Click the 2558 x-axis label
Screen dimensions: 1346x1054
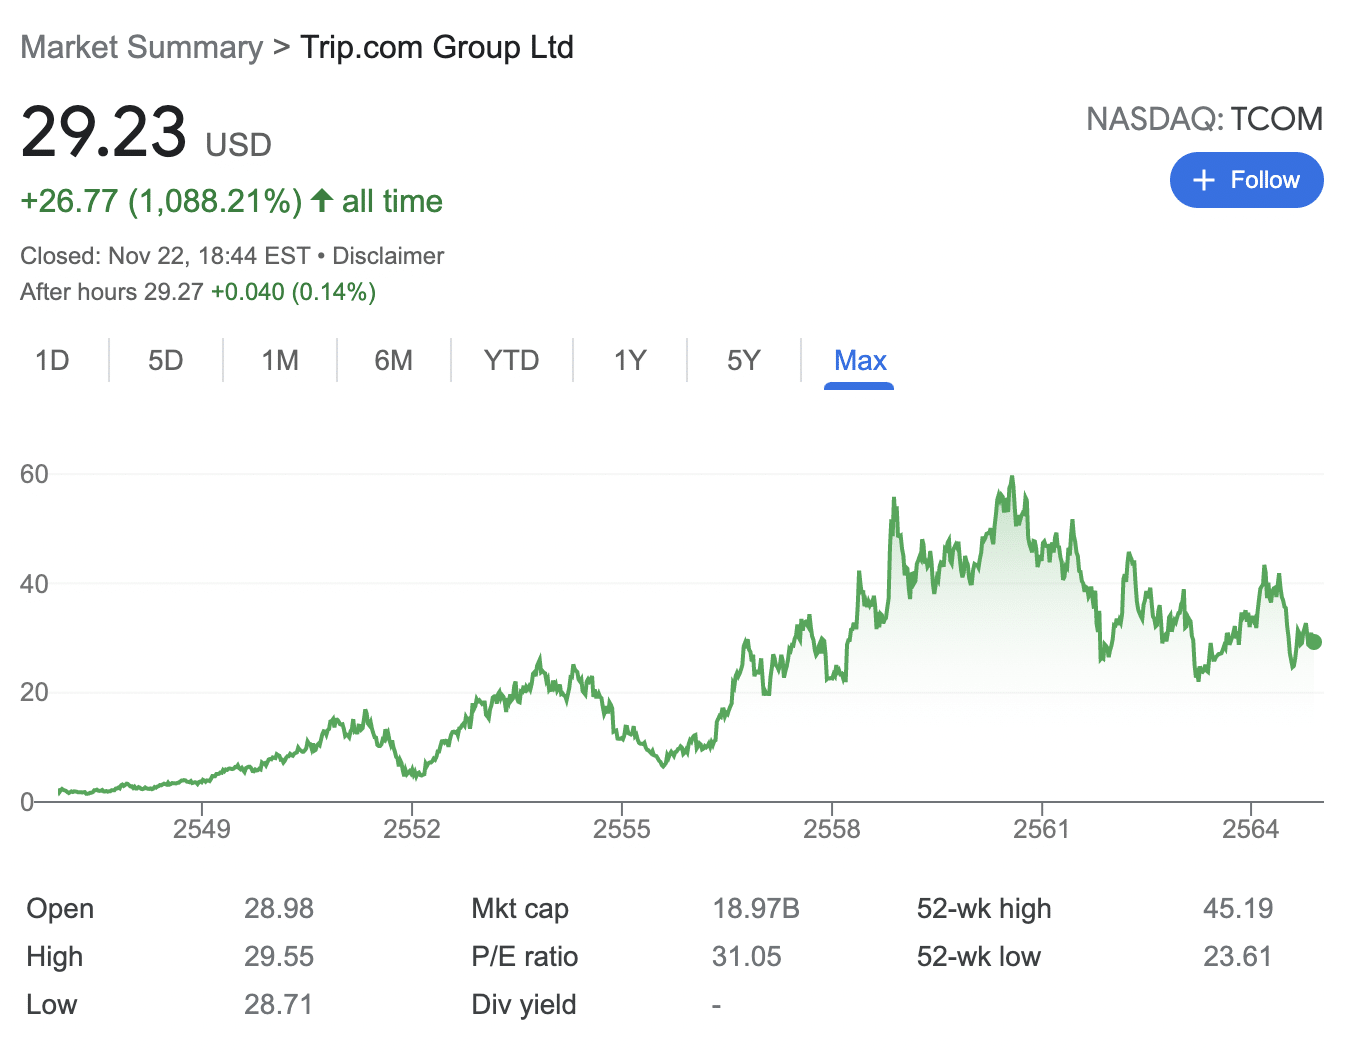(x=832, y=829)
